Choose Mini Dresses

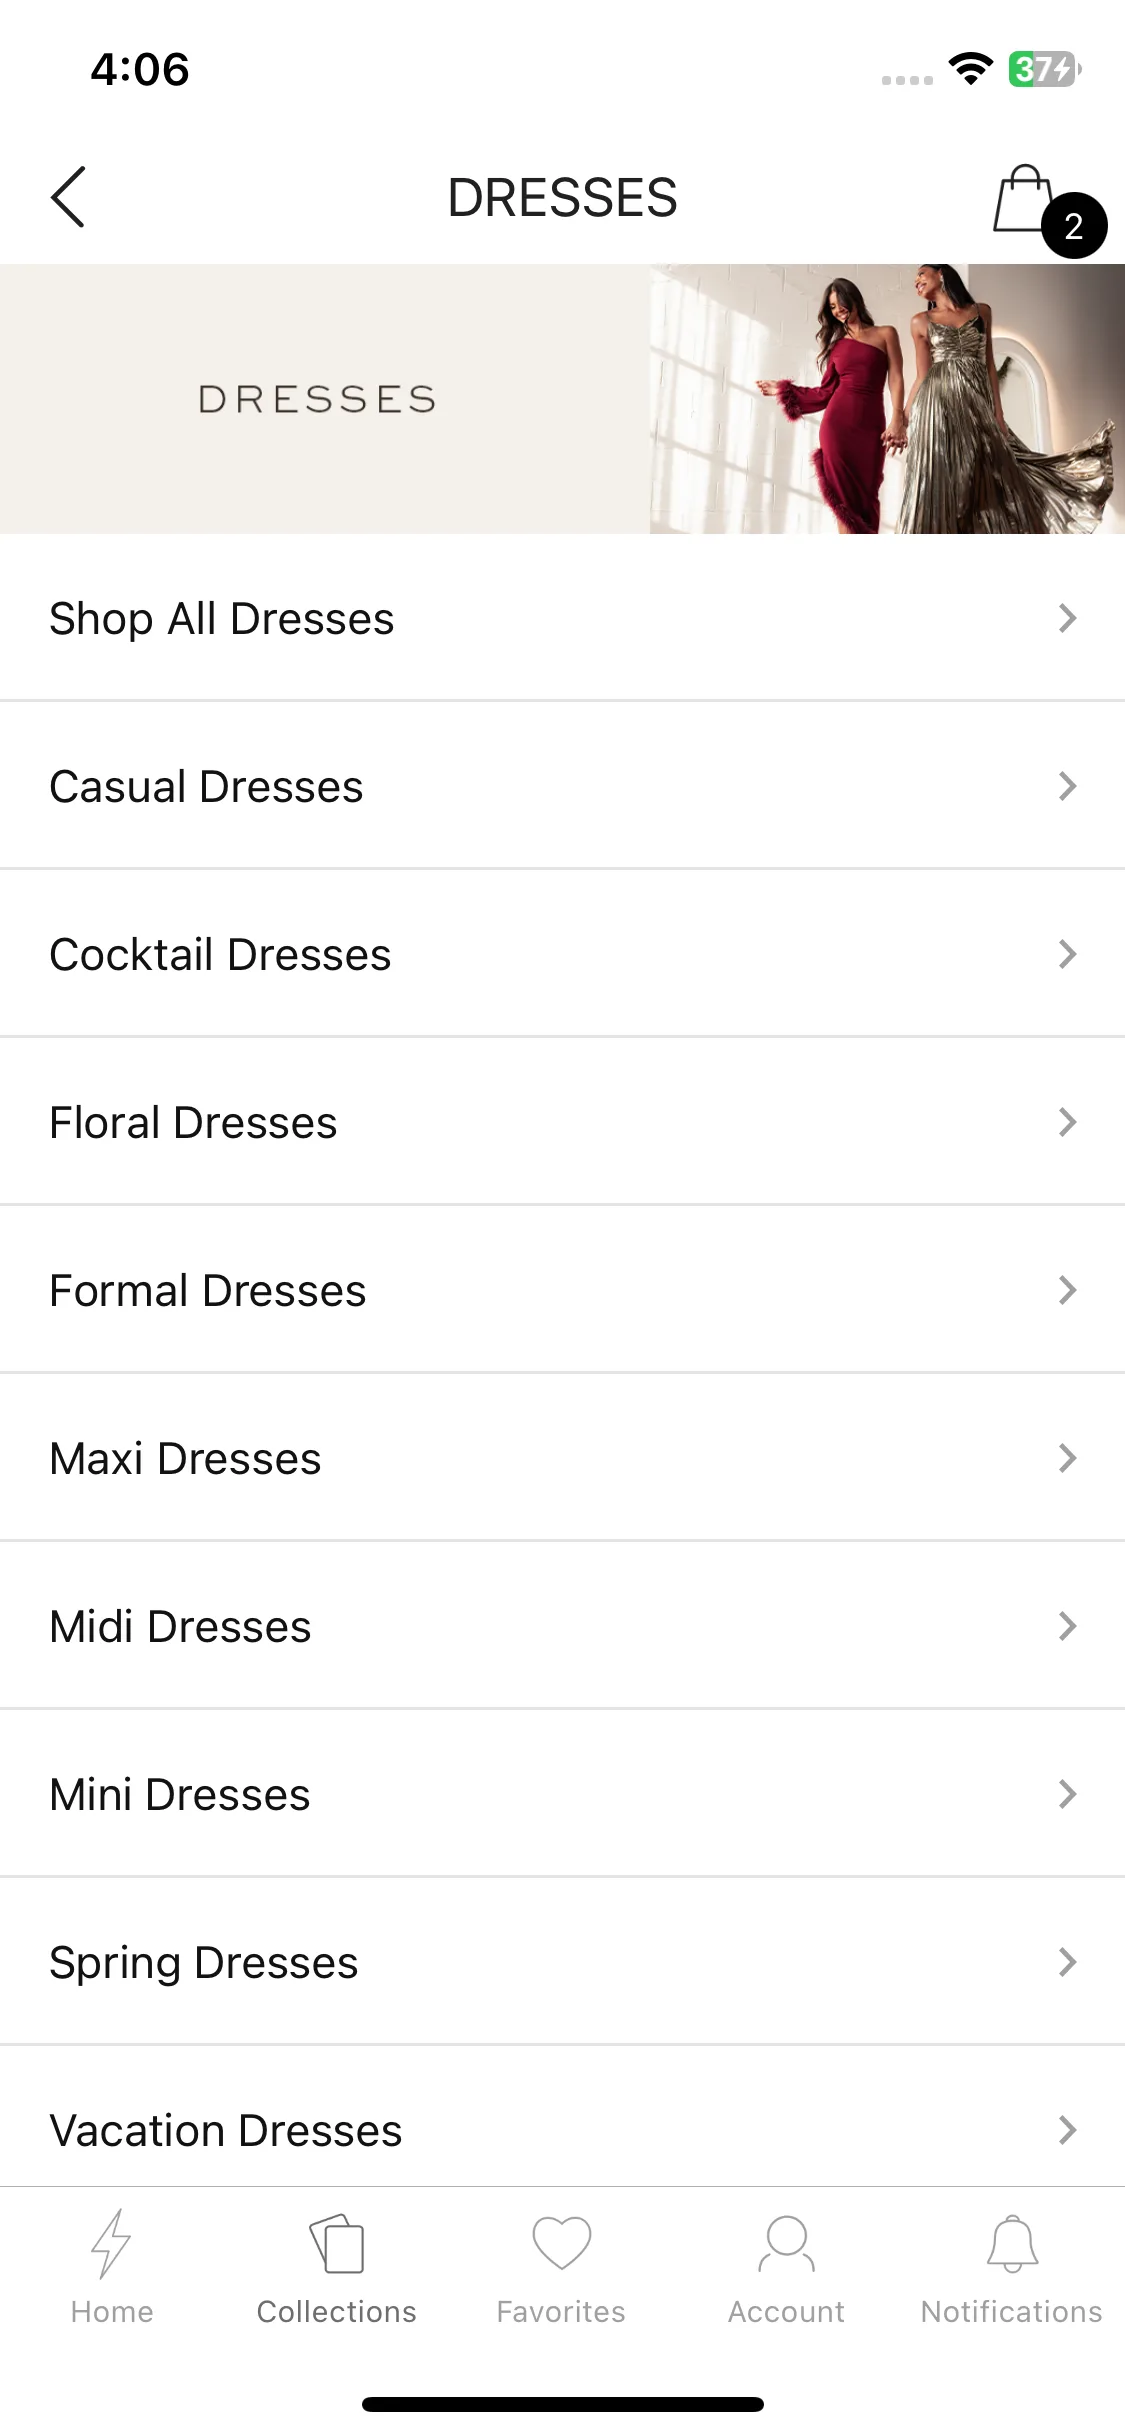(562, 1794)
